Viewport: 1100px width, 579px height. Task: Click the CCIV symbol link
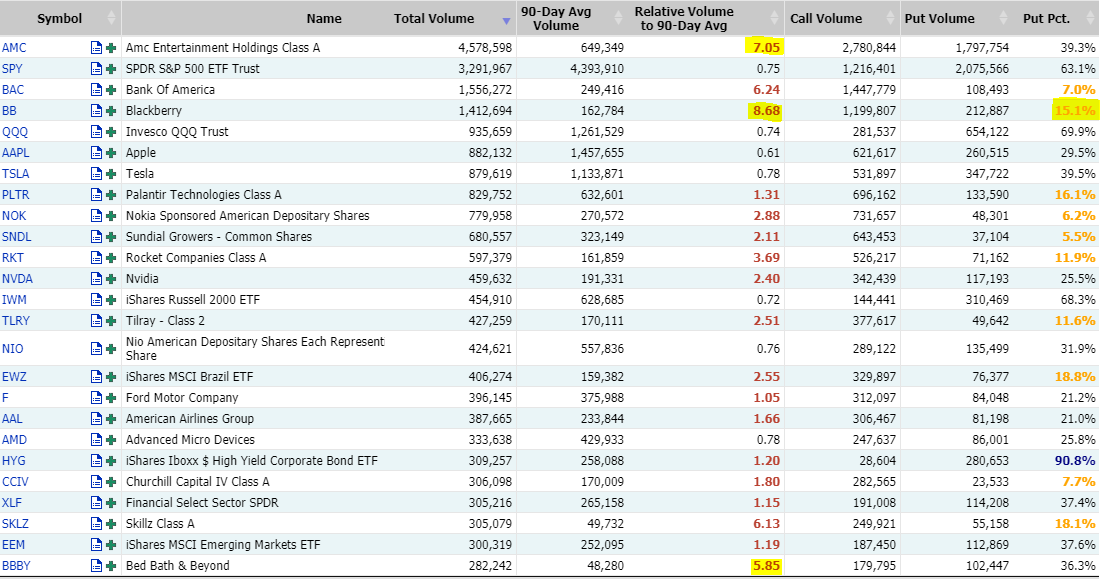point(15,482)
